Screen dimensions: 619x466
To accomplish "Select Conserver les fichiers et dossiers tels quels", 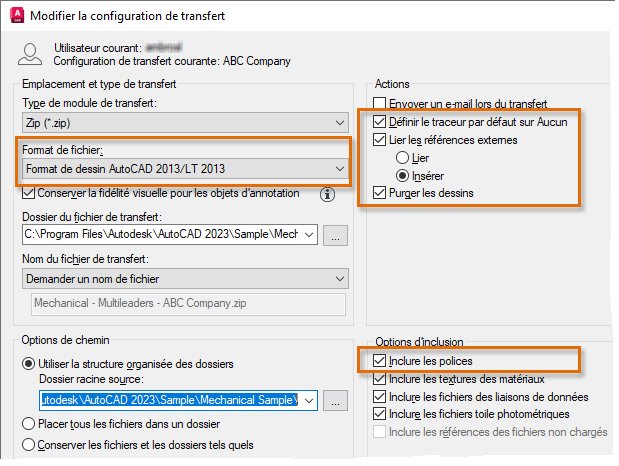I will point(28,445).
